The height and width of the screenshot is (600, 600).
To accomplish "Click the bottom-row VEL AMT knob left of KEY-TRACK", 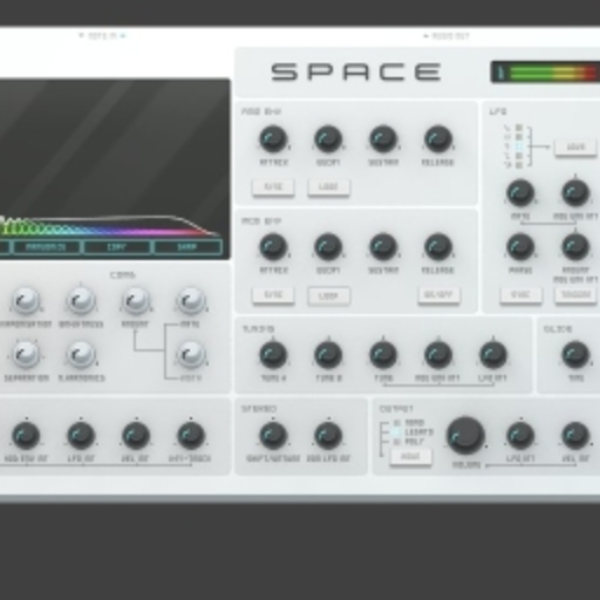I will [x=136, y=435].
